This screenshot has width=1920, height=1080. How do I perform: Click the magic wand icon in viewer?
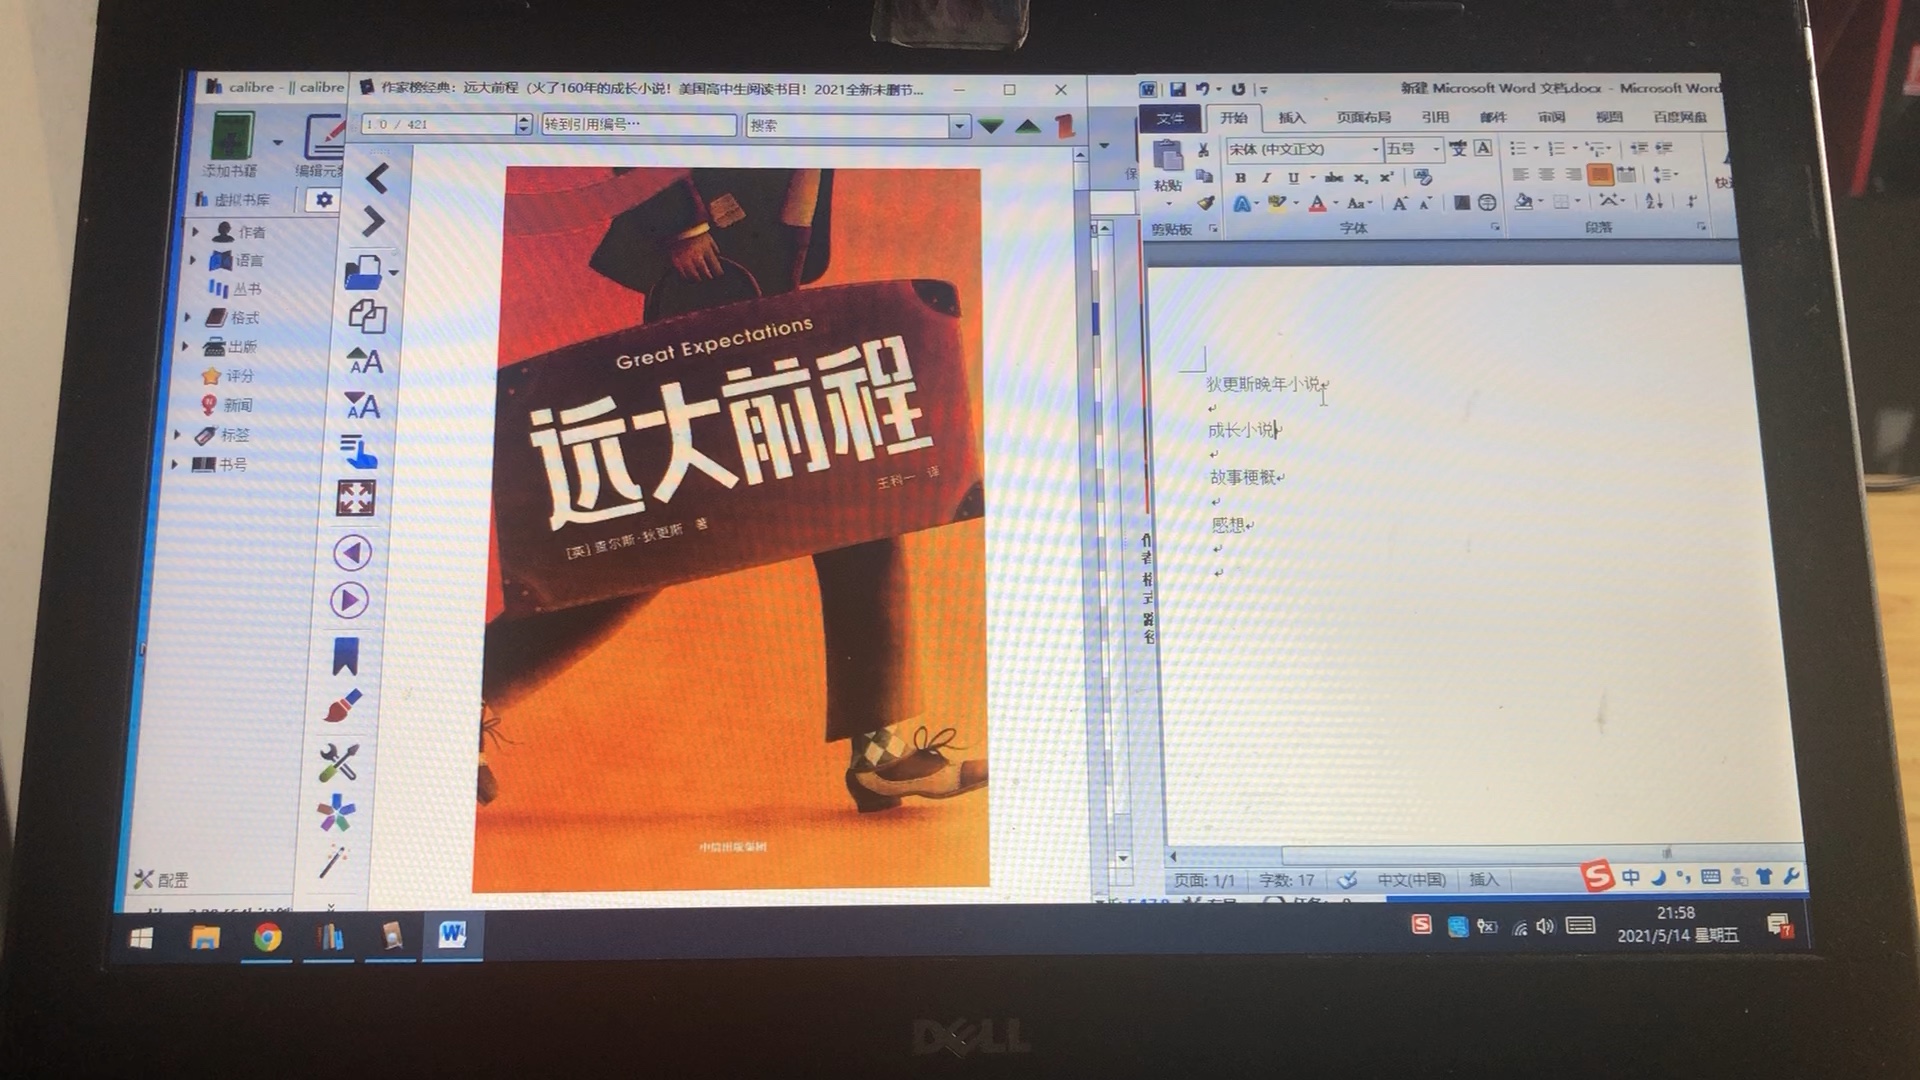pyautogui.click(x=332, y=861)
